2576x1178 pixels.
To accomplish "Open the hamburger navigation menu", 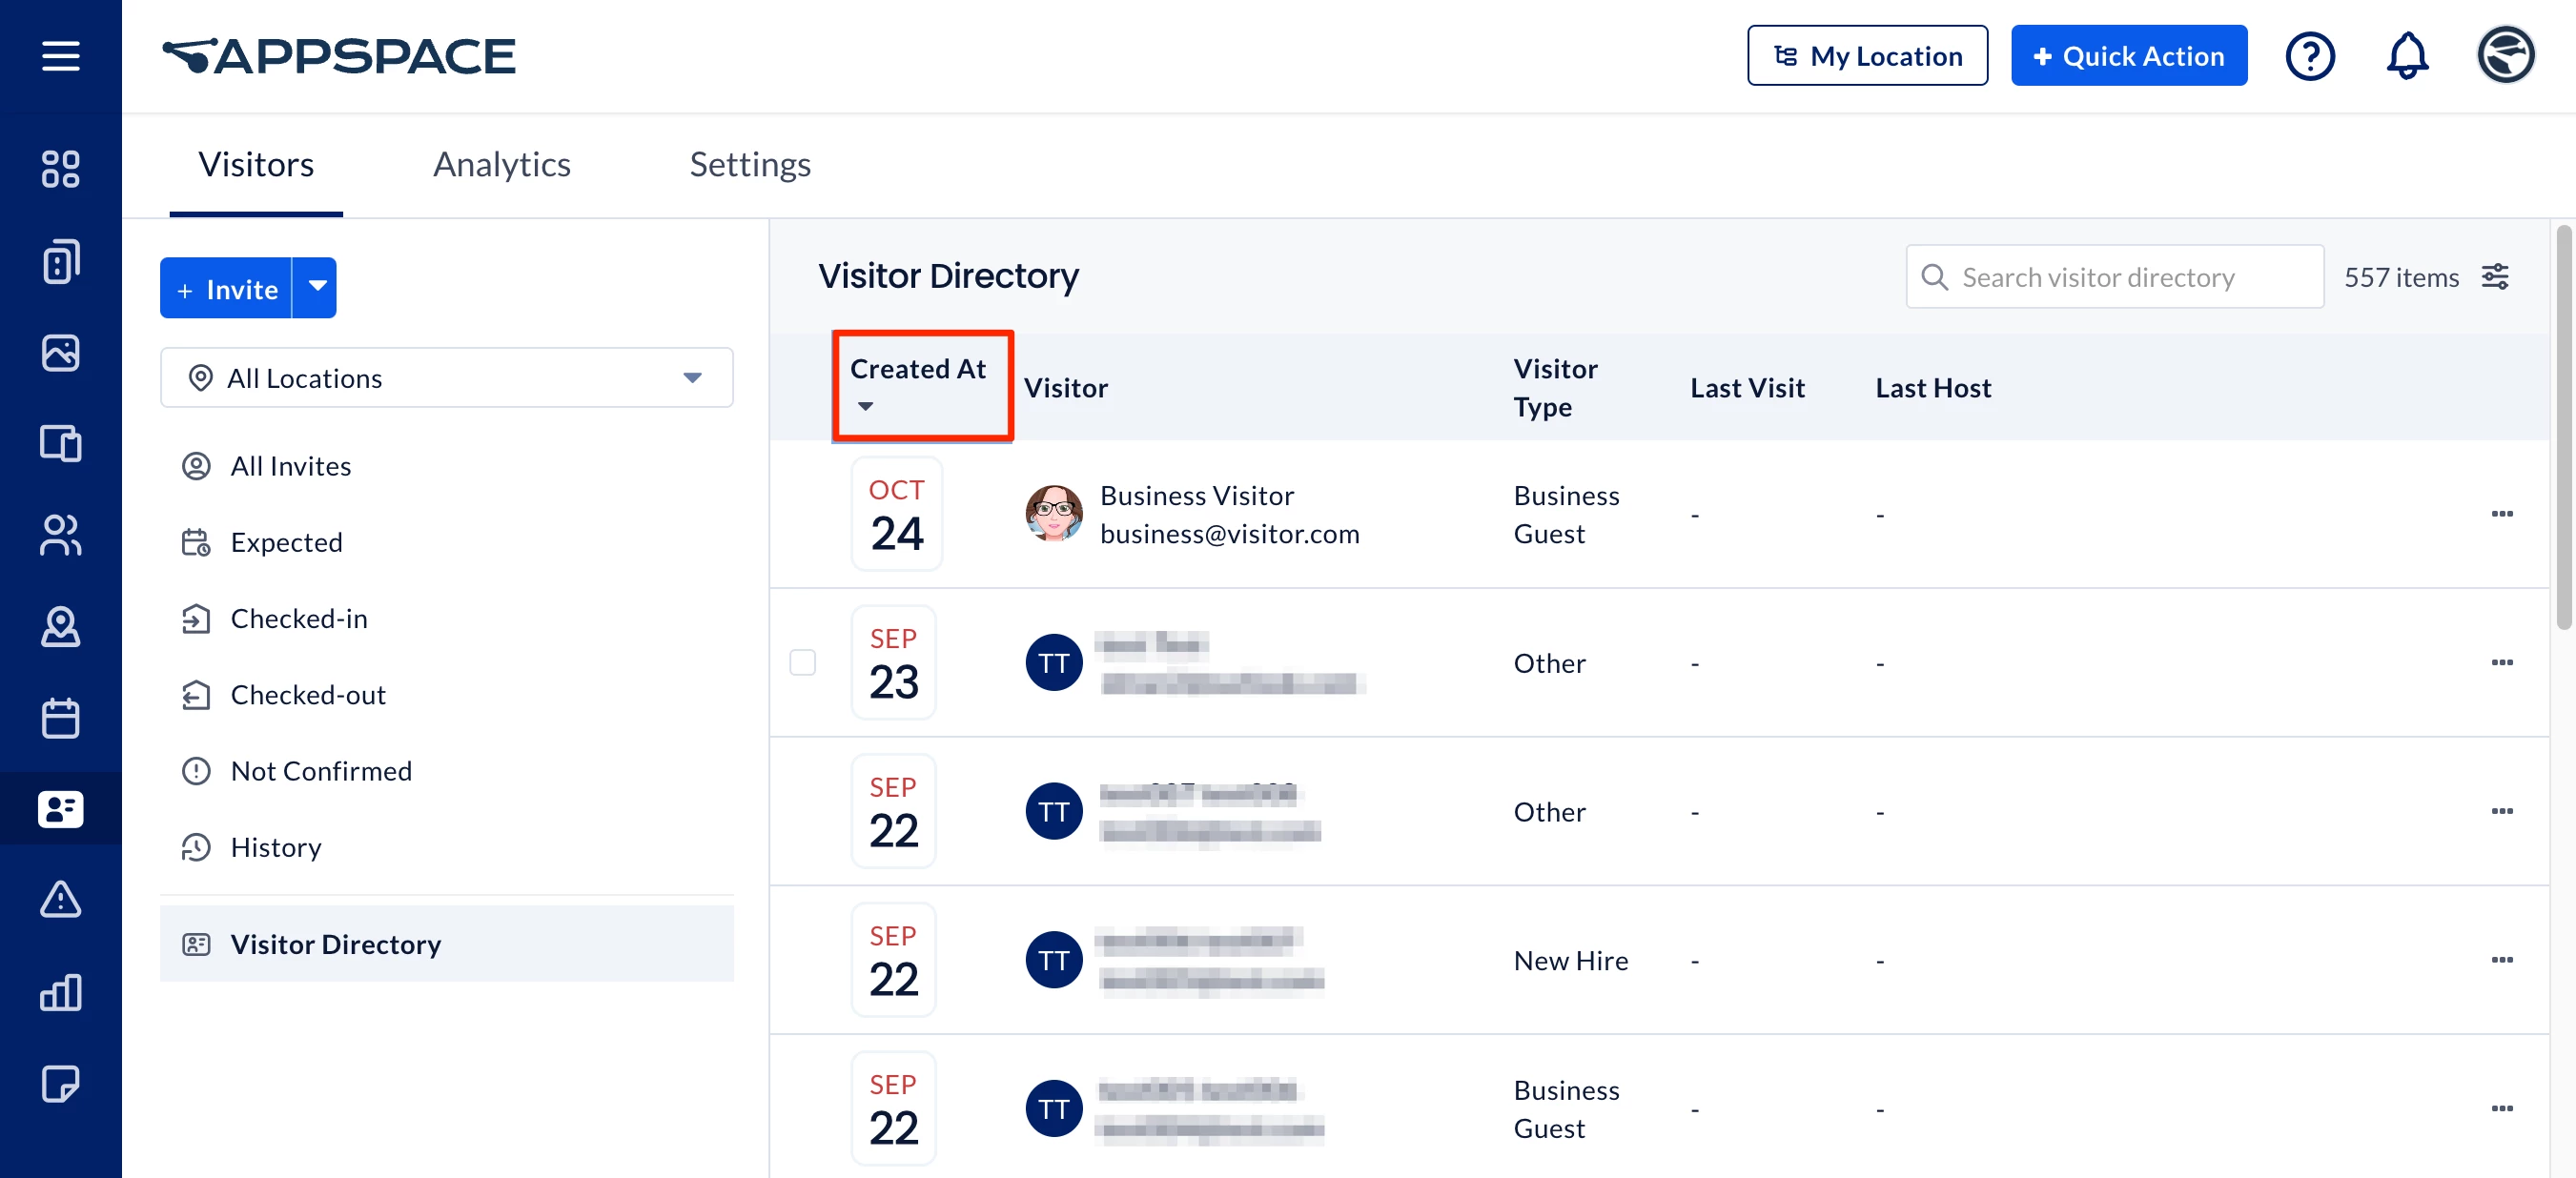I will click(60, 56).
